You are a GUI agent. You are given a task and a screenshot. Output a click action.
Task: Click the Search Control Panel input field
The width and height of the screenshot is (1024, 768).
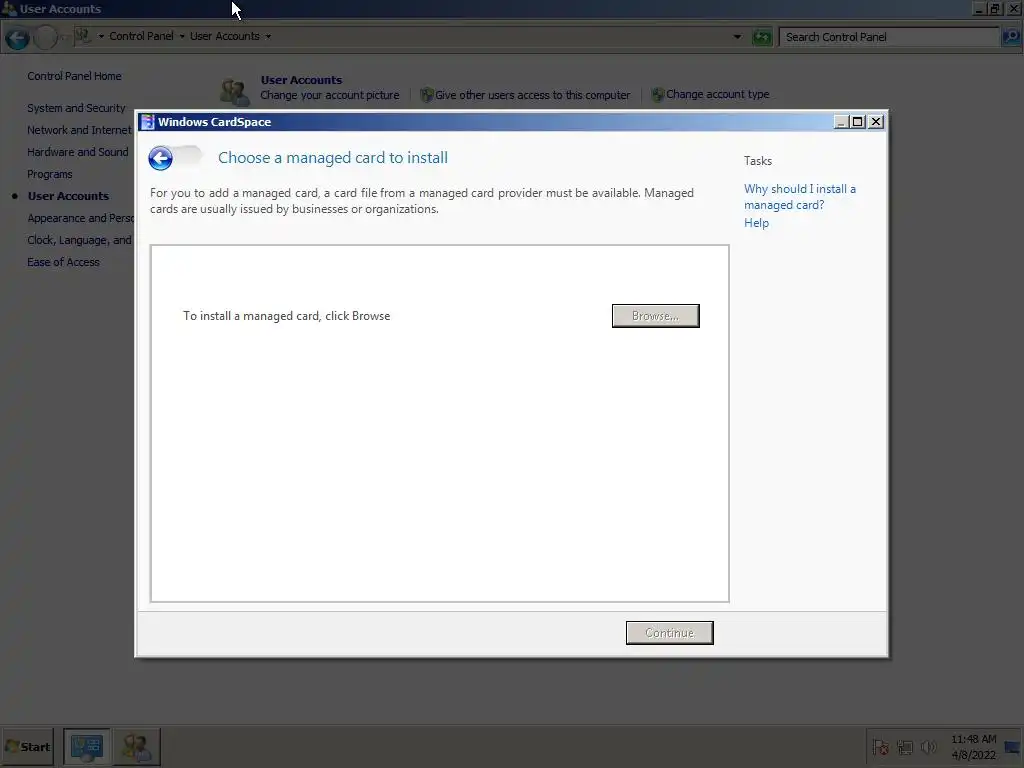pos(889,37)
